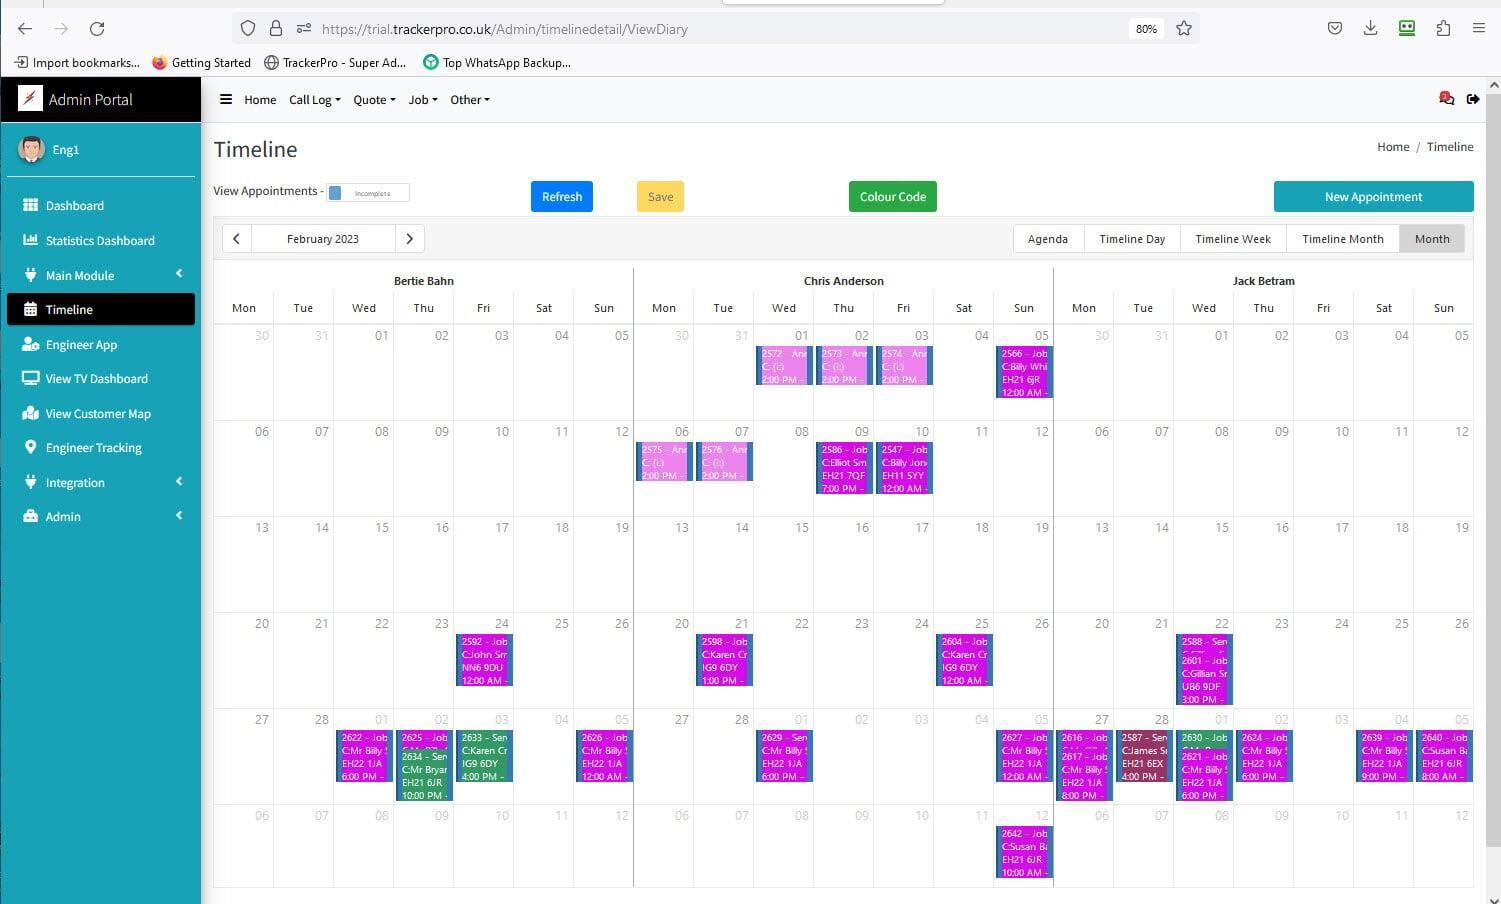Open the Quote dropdown menu

click(373, 100)
